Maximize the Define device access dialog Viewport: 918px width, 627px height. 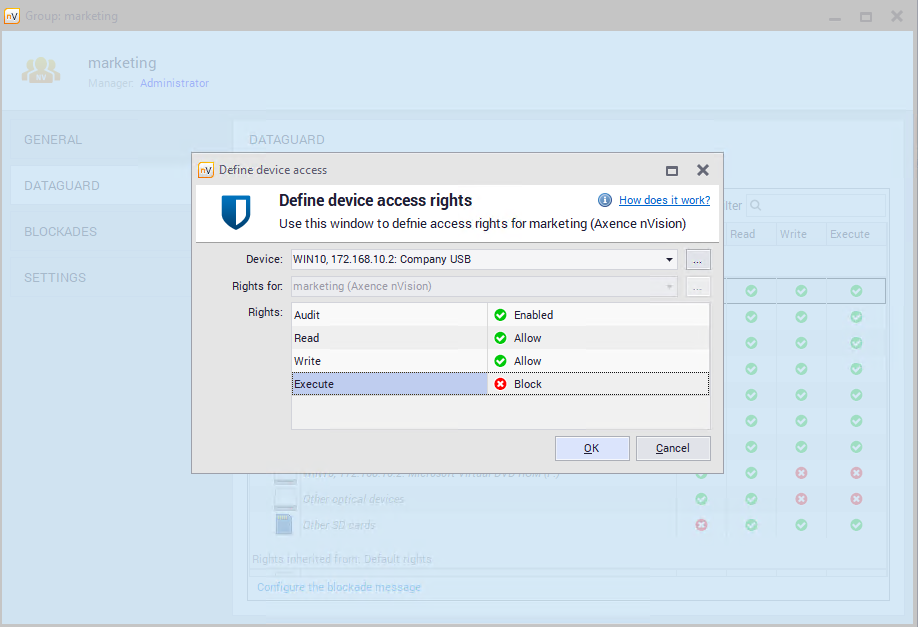pyautogui.click(x=672, y=170)
